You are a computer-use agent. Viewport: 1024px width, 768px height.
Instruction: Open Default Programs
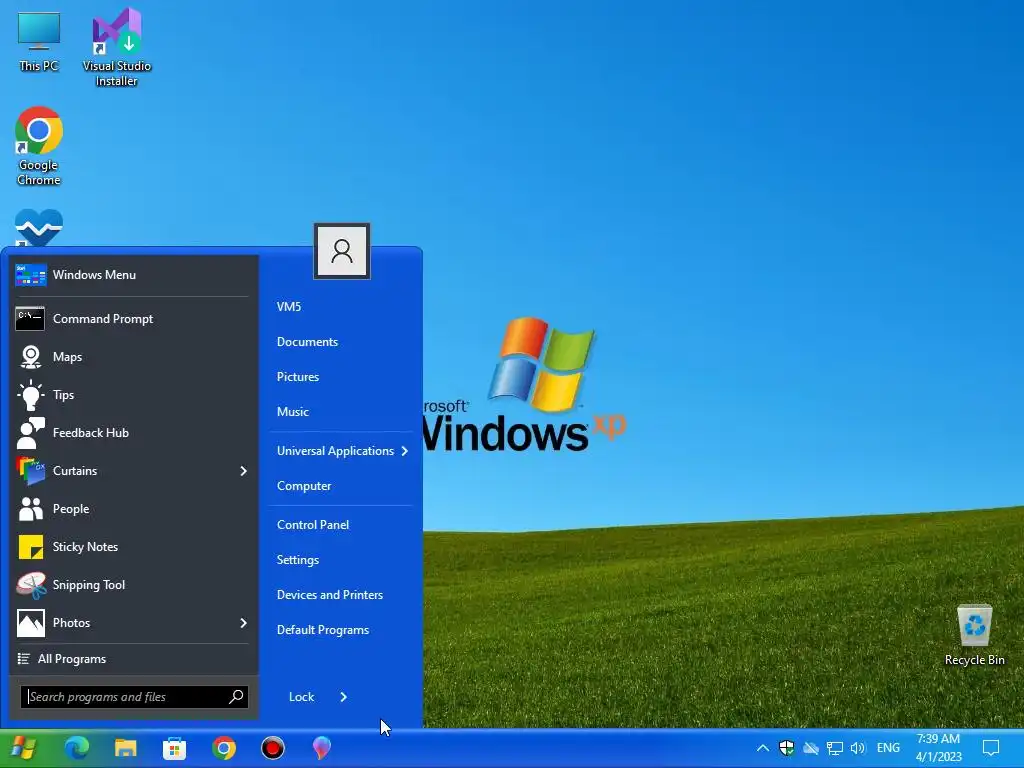(x=323, y=630)
